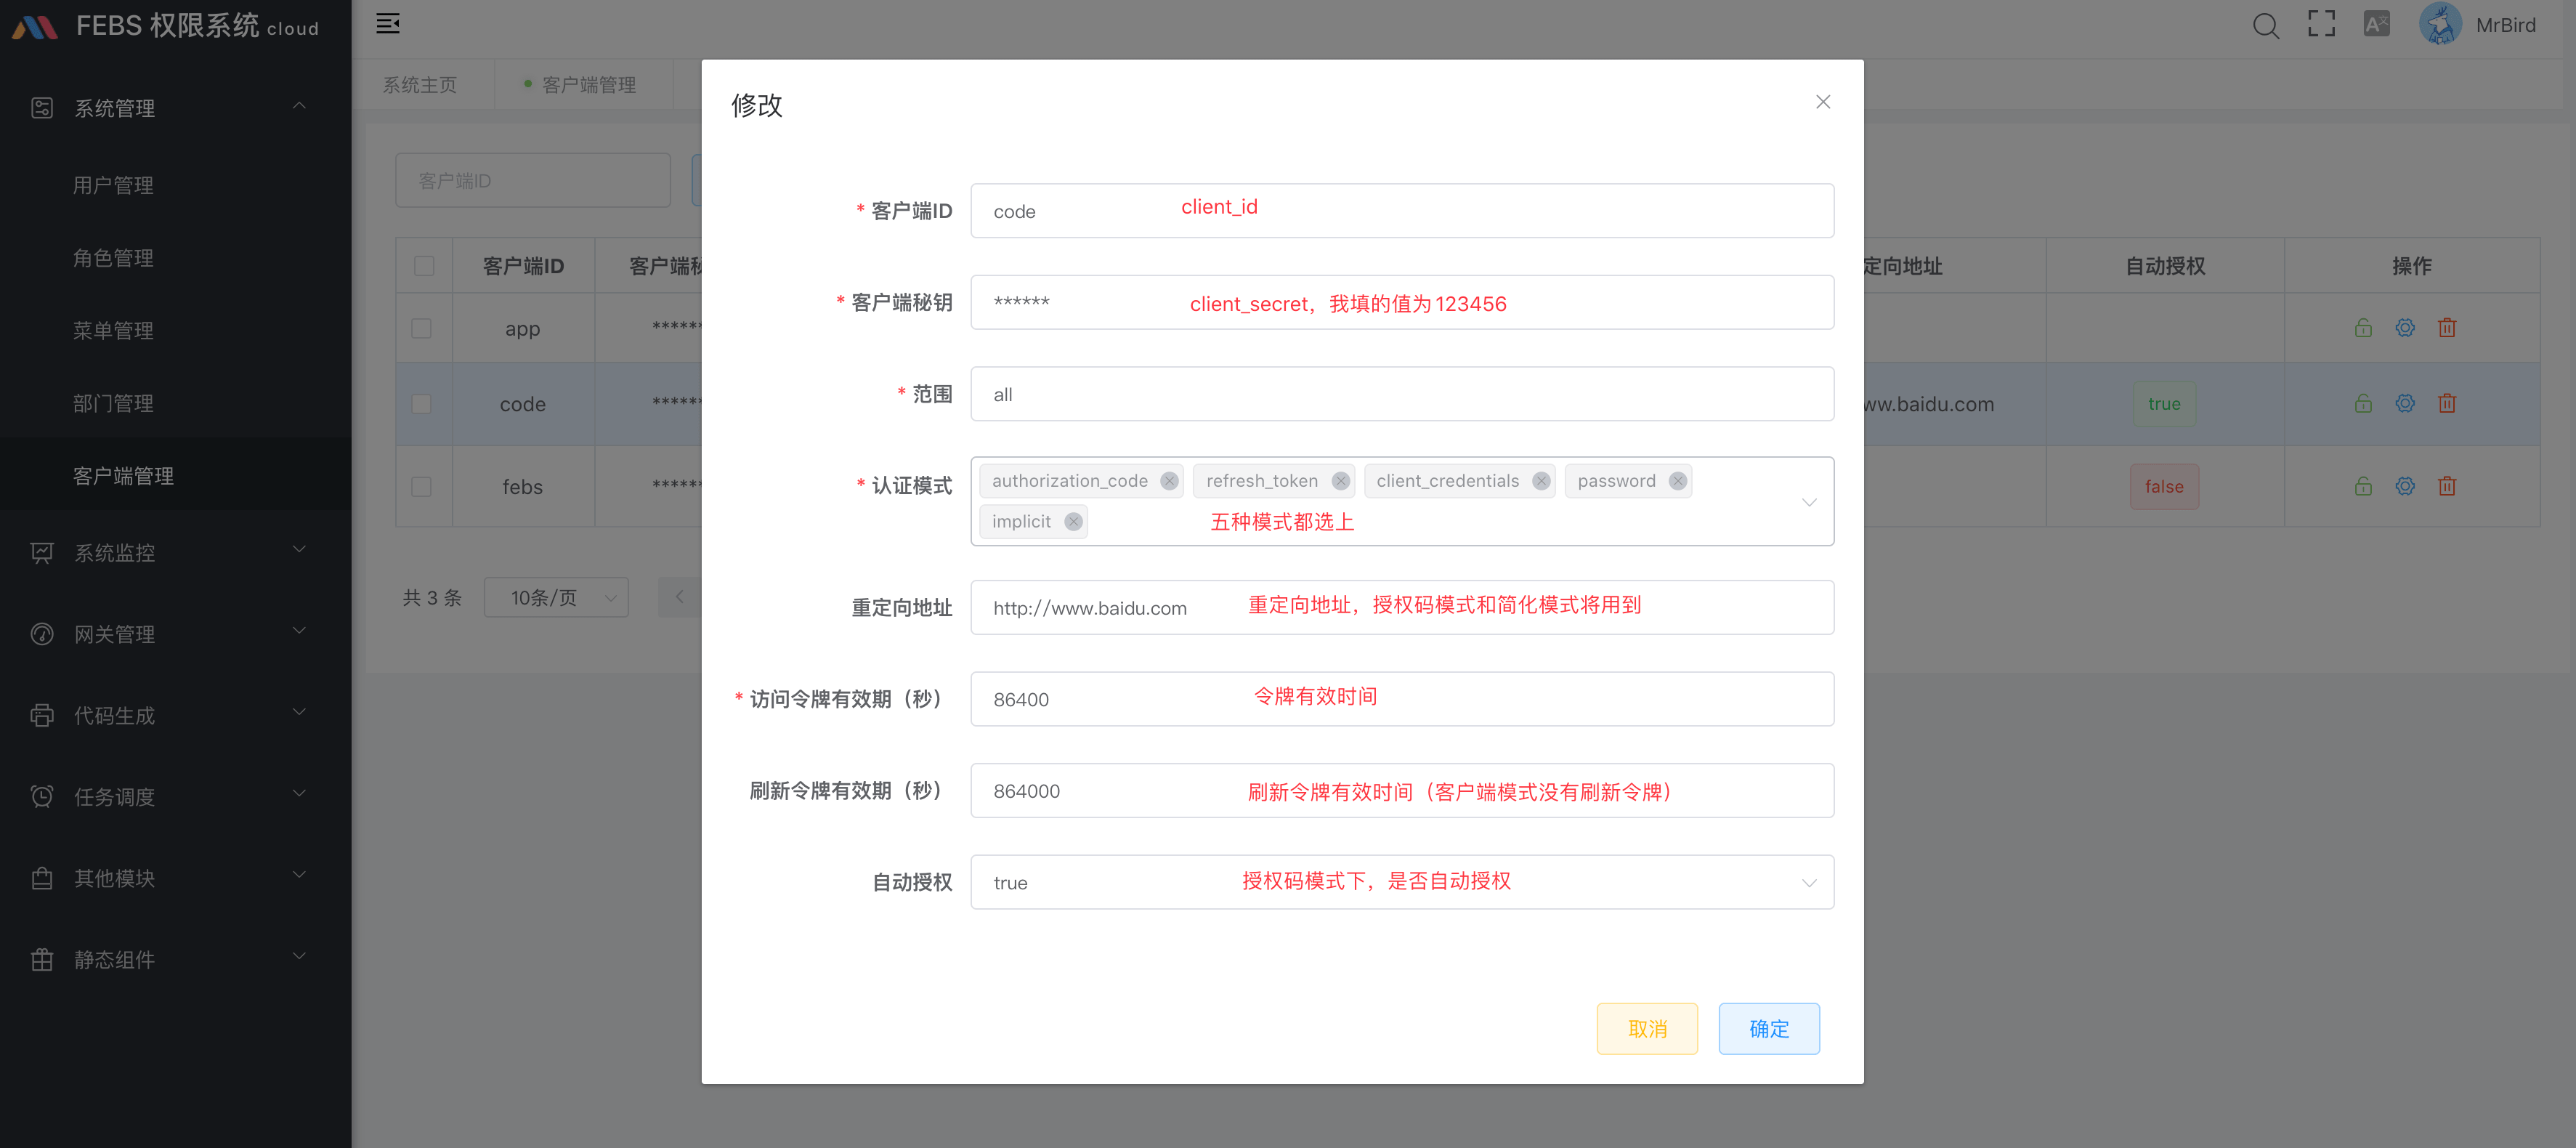This screenshot has height=1148, width=2576.
Task: Open the 自动授权 true dropdown
Action: coord(1401,882)
